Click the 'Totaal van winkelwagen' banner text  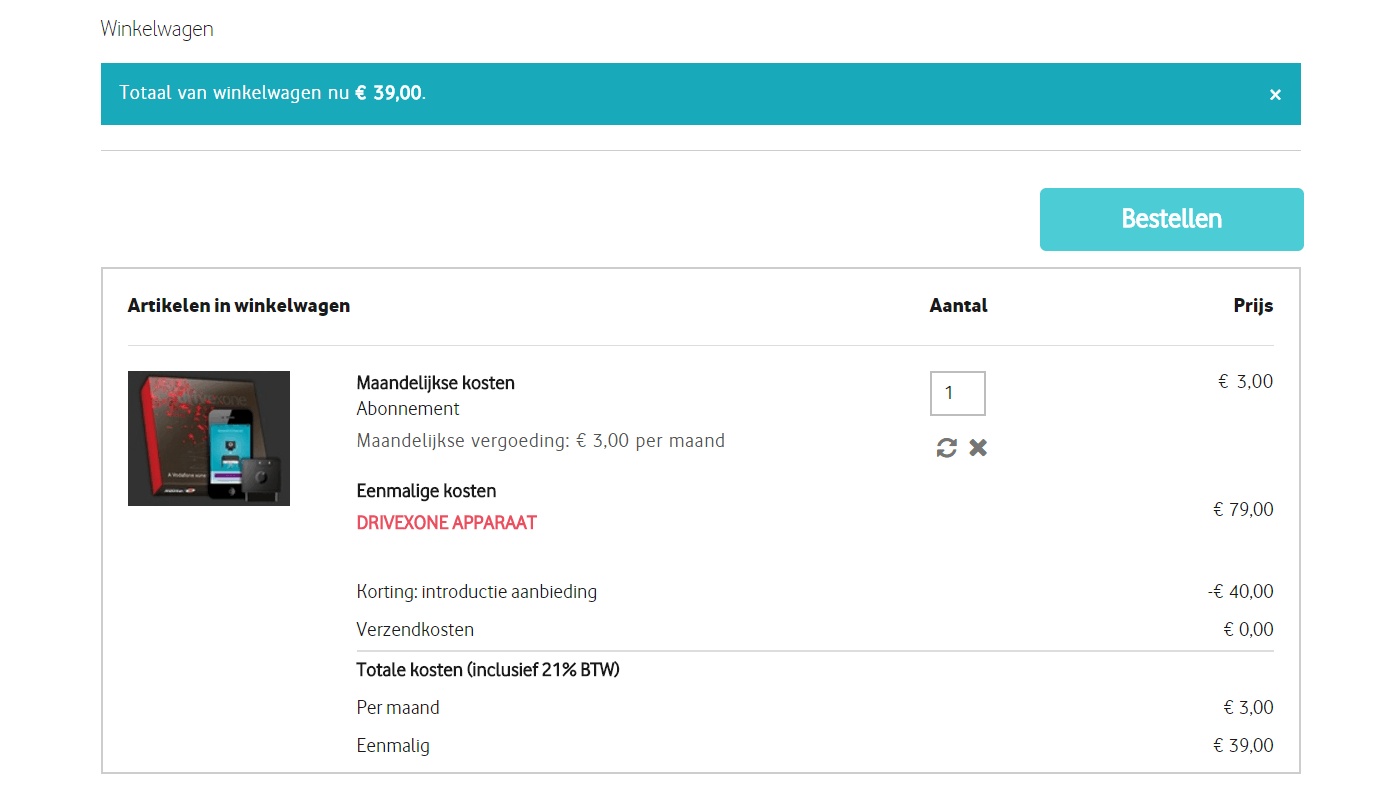pos(272,93)
